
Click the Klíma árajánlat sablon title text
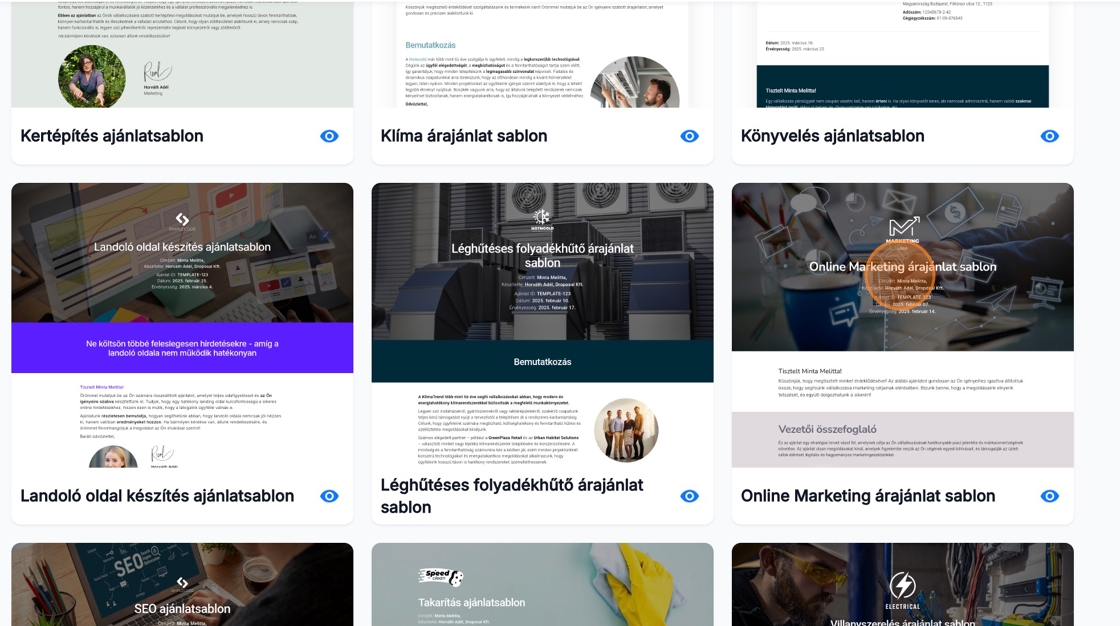pyautogui.click(x=464, y=136)
